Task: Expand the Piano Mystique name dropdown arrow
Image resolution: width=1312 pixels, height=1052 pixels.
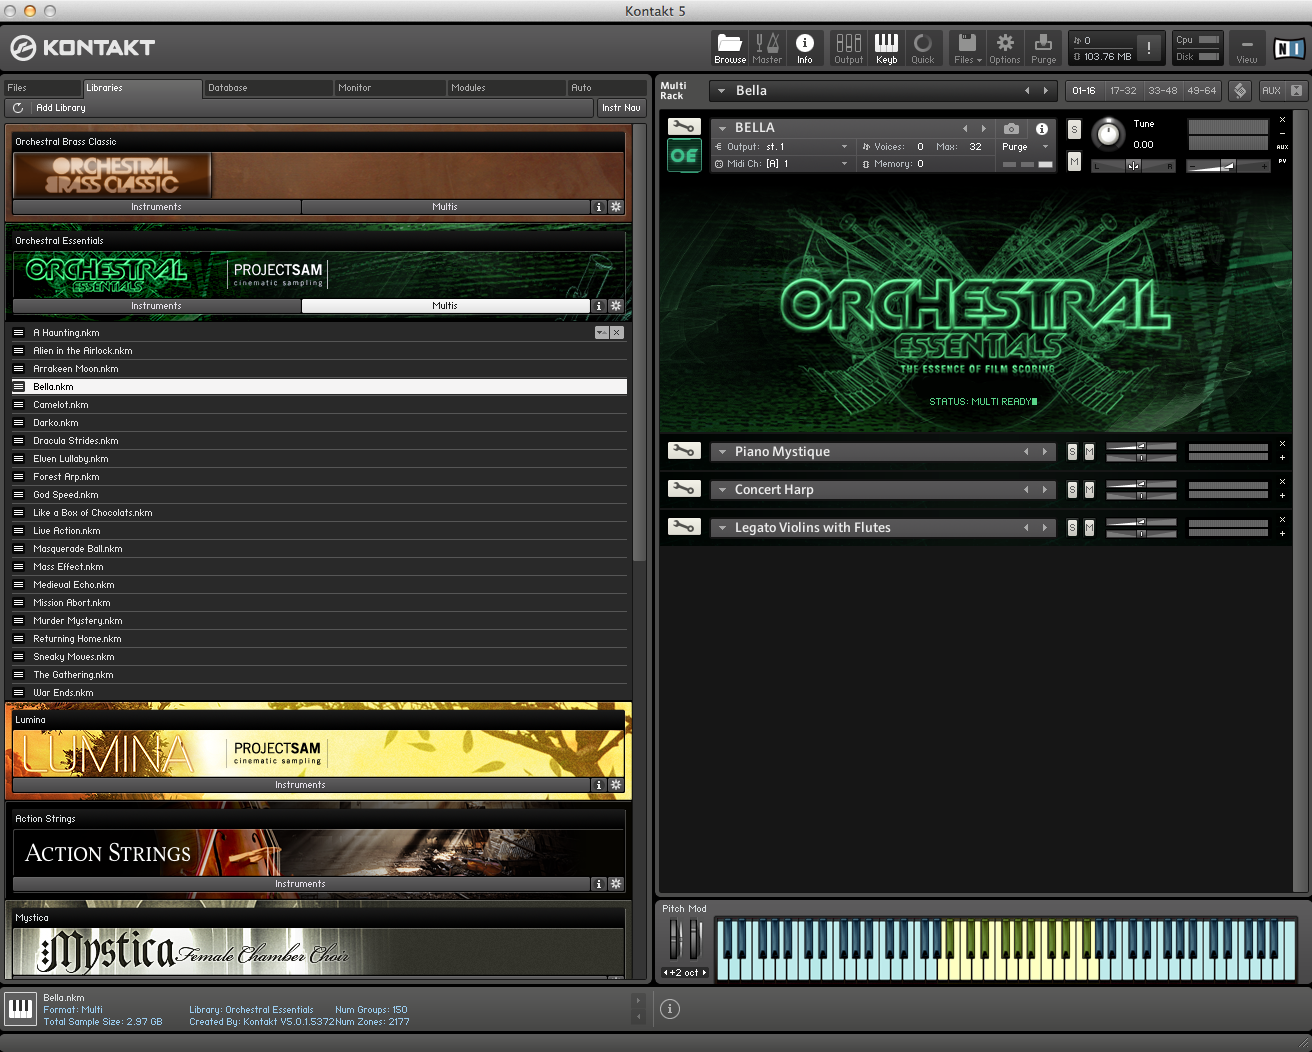Action: point(722,452)
